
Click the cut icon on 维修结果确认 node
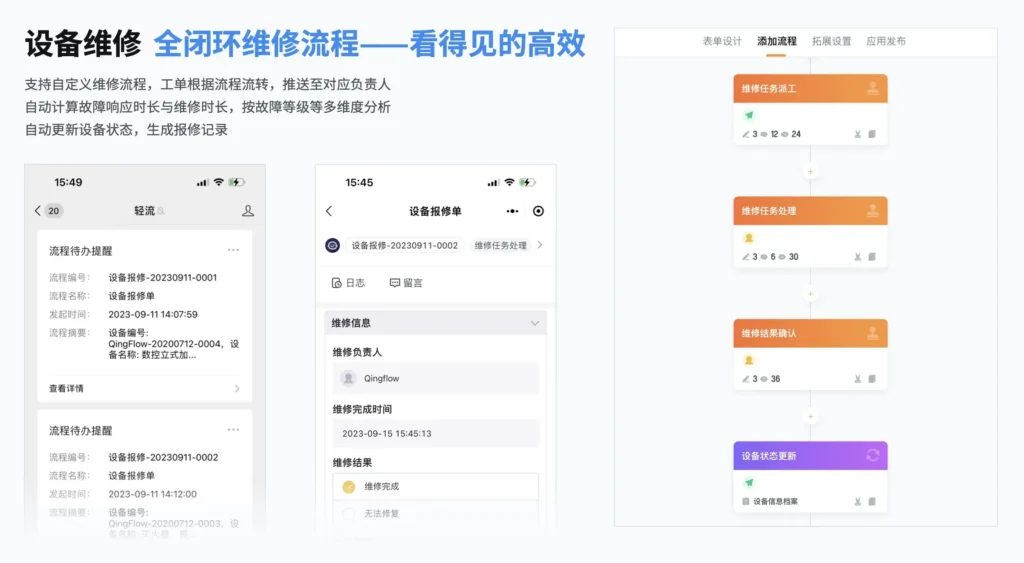coord(857,379)
